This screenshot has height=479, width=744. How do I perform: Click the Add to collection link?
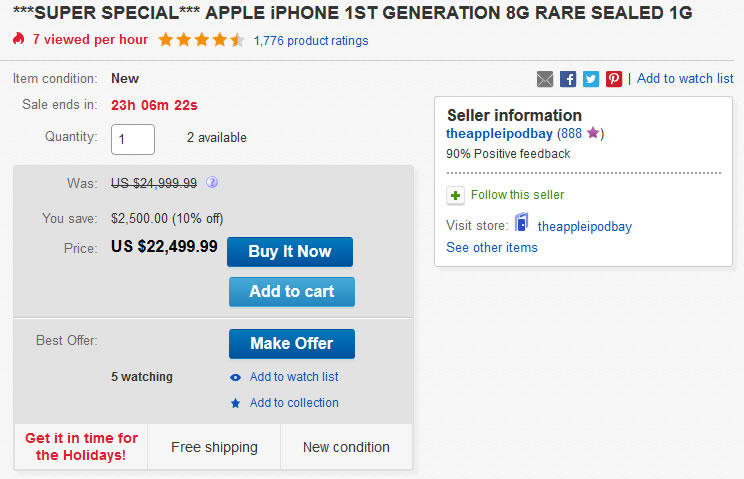294,403
